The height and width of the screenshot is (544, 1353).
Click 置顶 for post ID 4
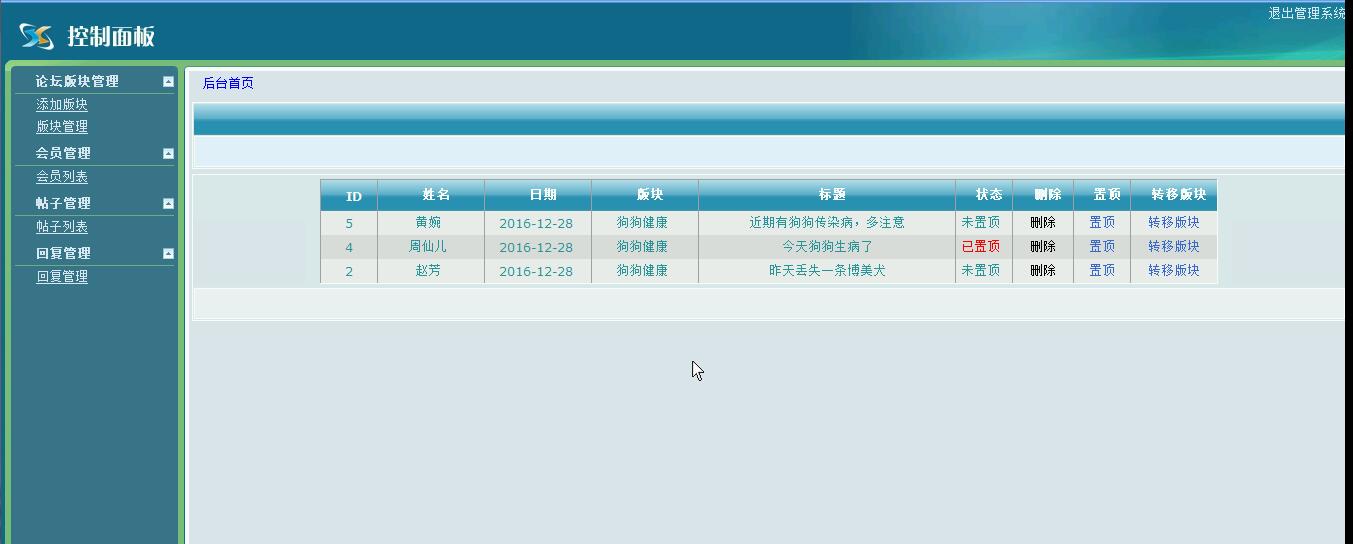(x=1102, y=246)
